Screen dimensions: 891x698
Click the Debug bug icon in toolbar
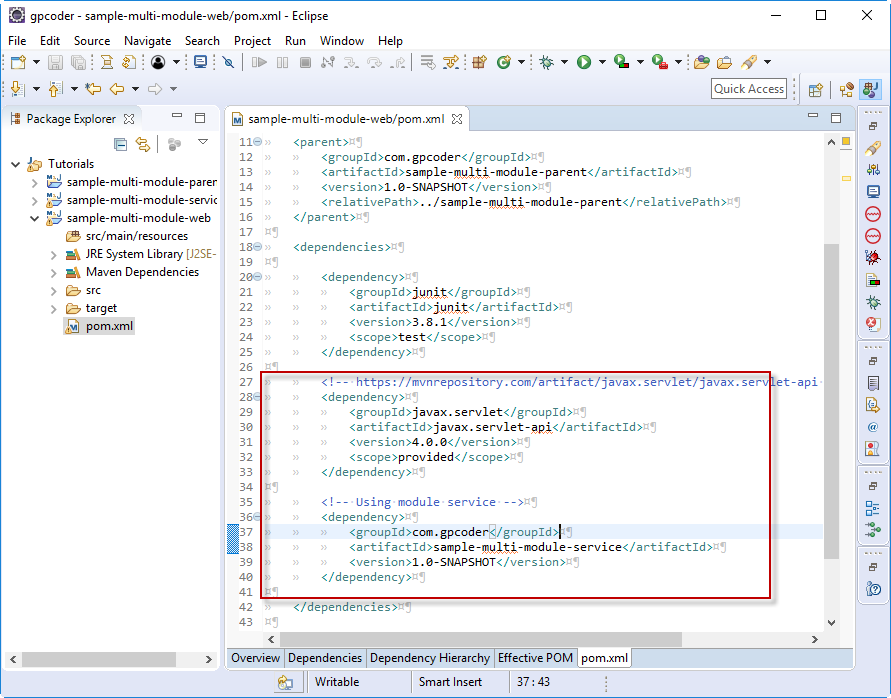pos(546,62)
